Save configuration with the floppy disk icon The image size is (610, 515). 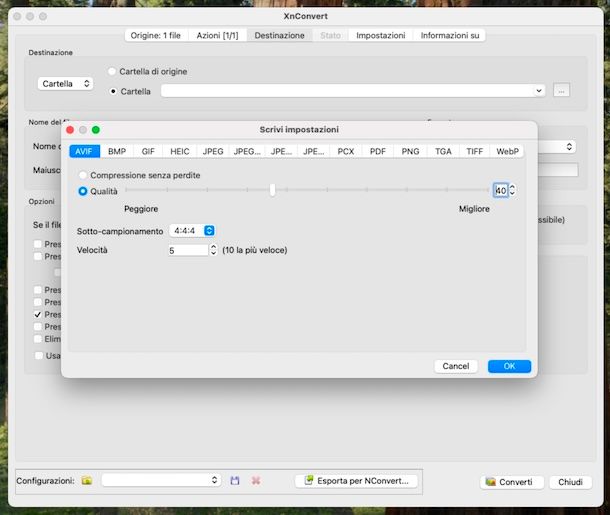pyautogui.click(x=235, y=480)
